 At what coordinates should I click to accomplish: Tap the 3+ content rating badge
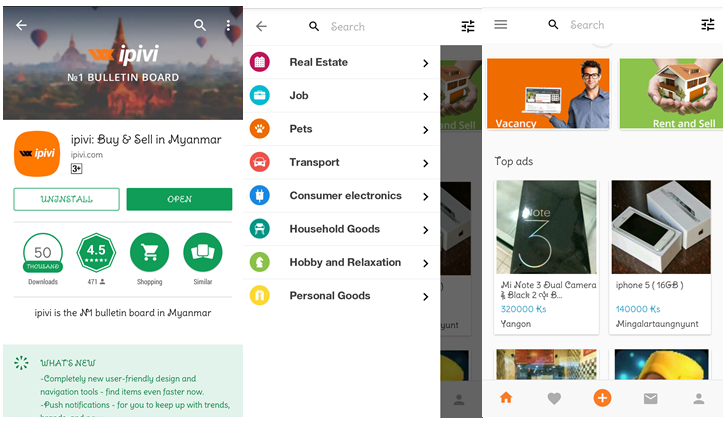[x=76, y=169]
